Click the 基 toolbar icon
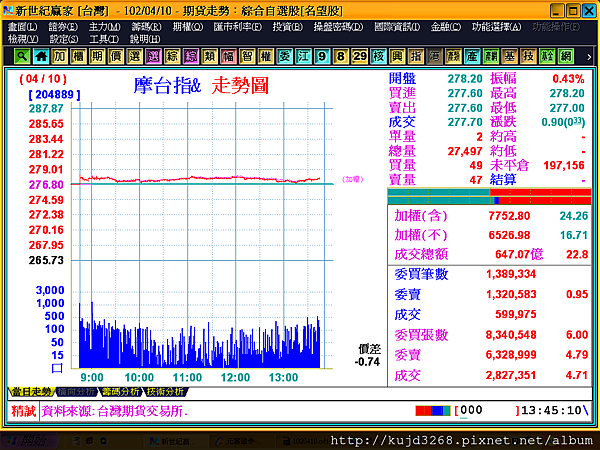Image resolution: width=600 pixels, height=450 pixels. (510, 56)
